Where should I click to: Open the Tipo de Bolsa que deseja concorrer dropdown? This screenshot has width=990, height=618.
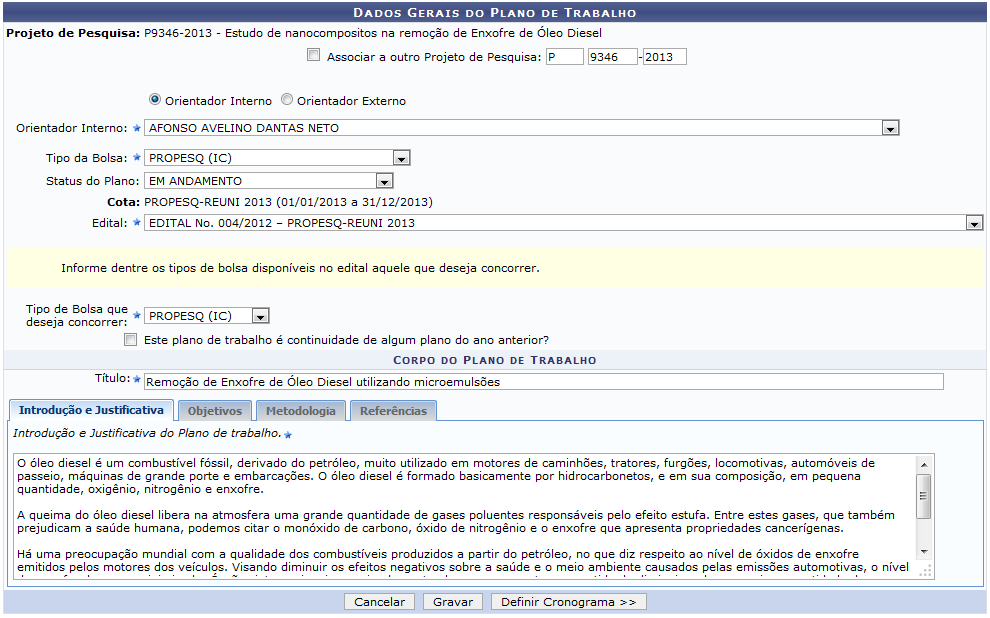point(260,316)
